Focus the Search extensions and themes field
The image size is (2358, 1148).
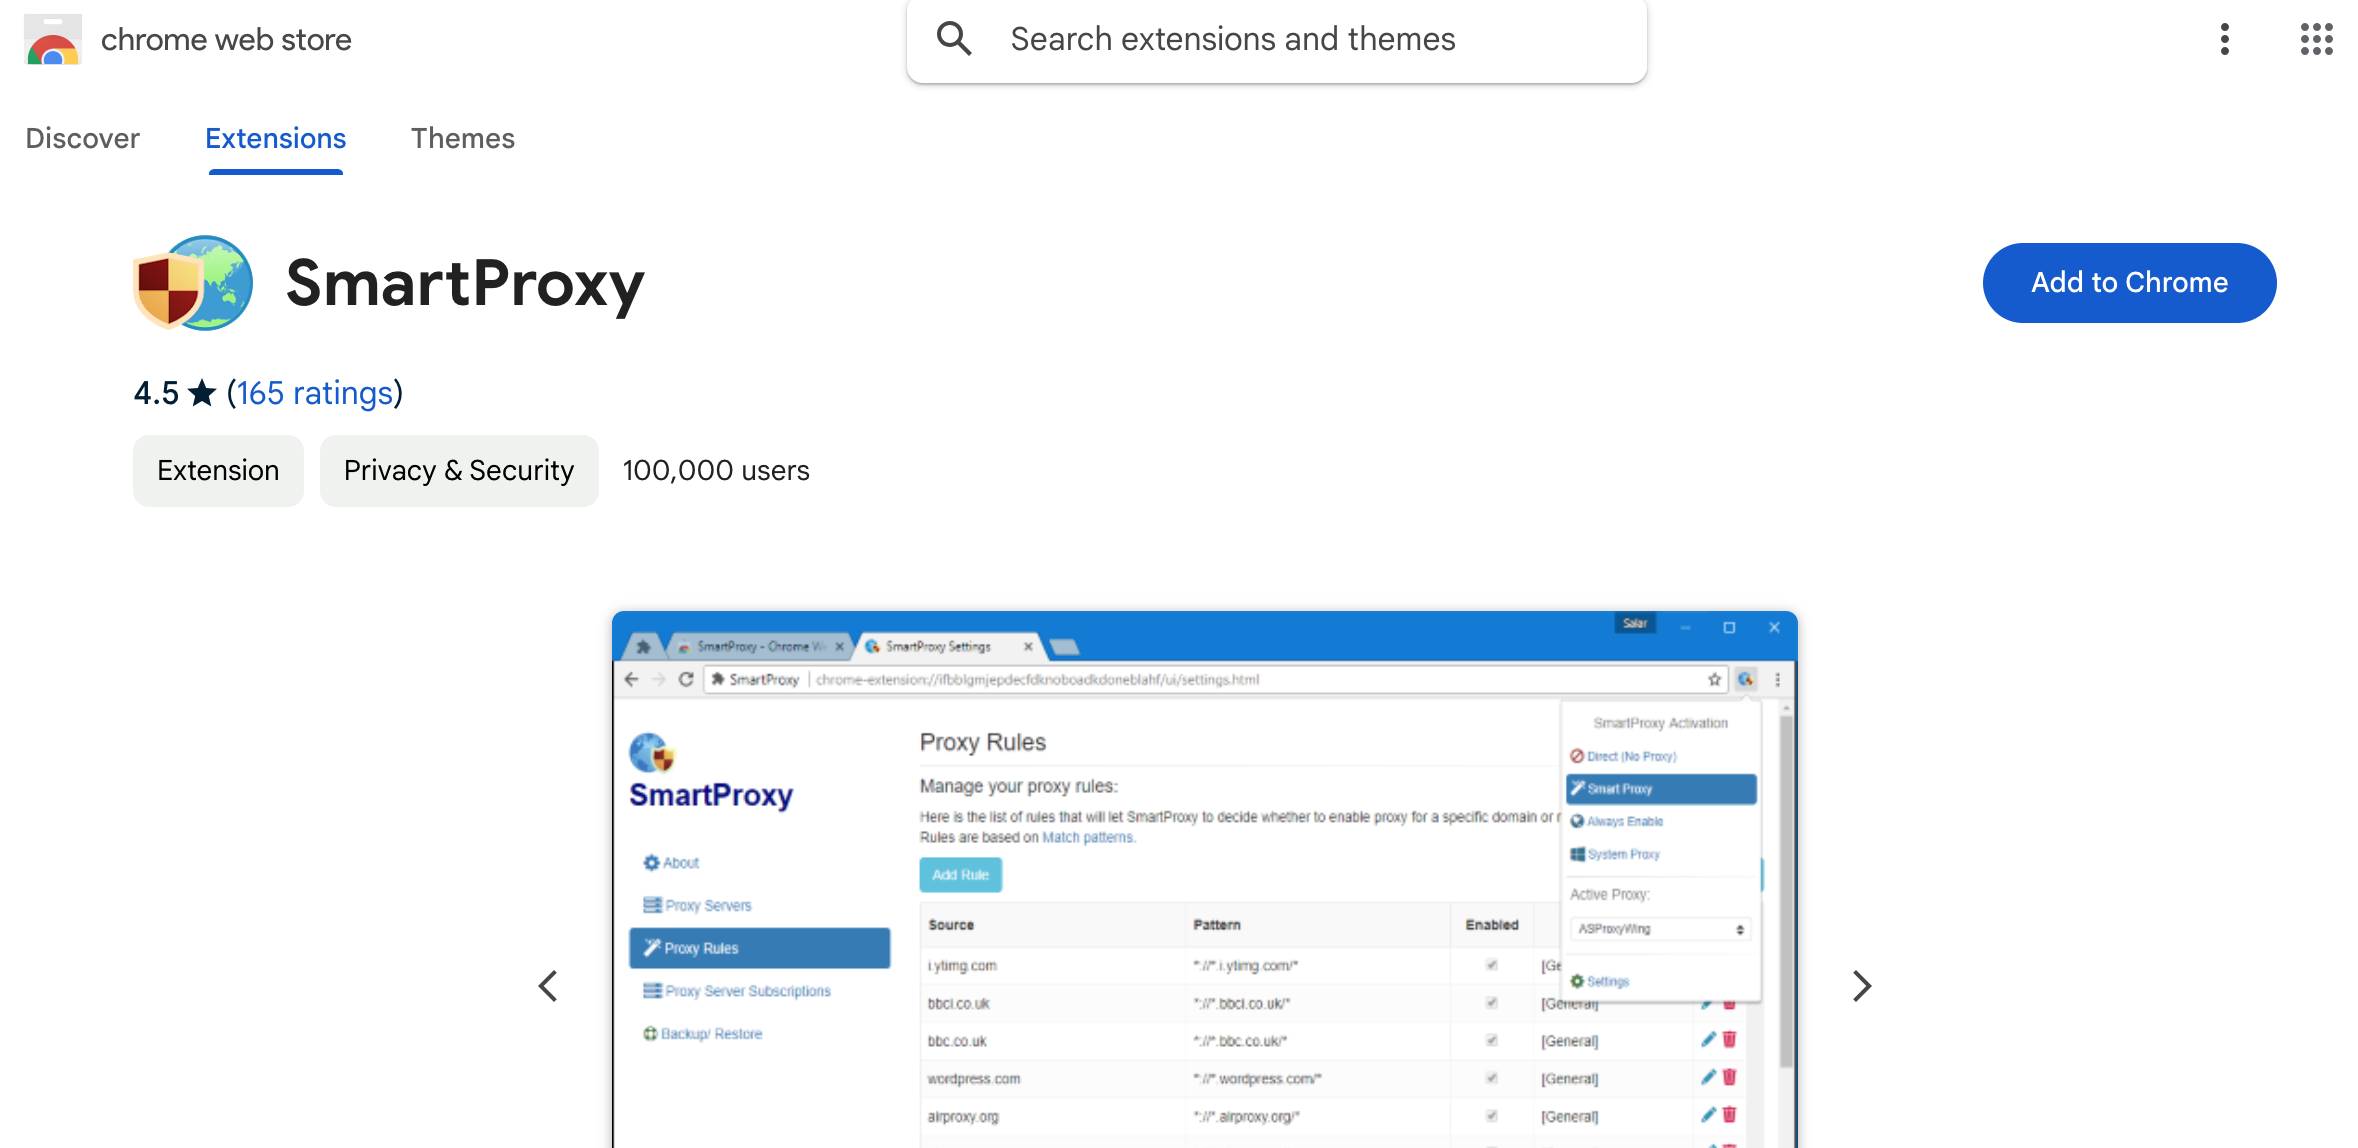click(1276, 40)
